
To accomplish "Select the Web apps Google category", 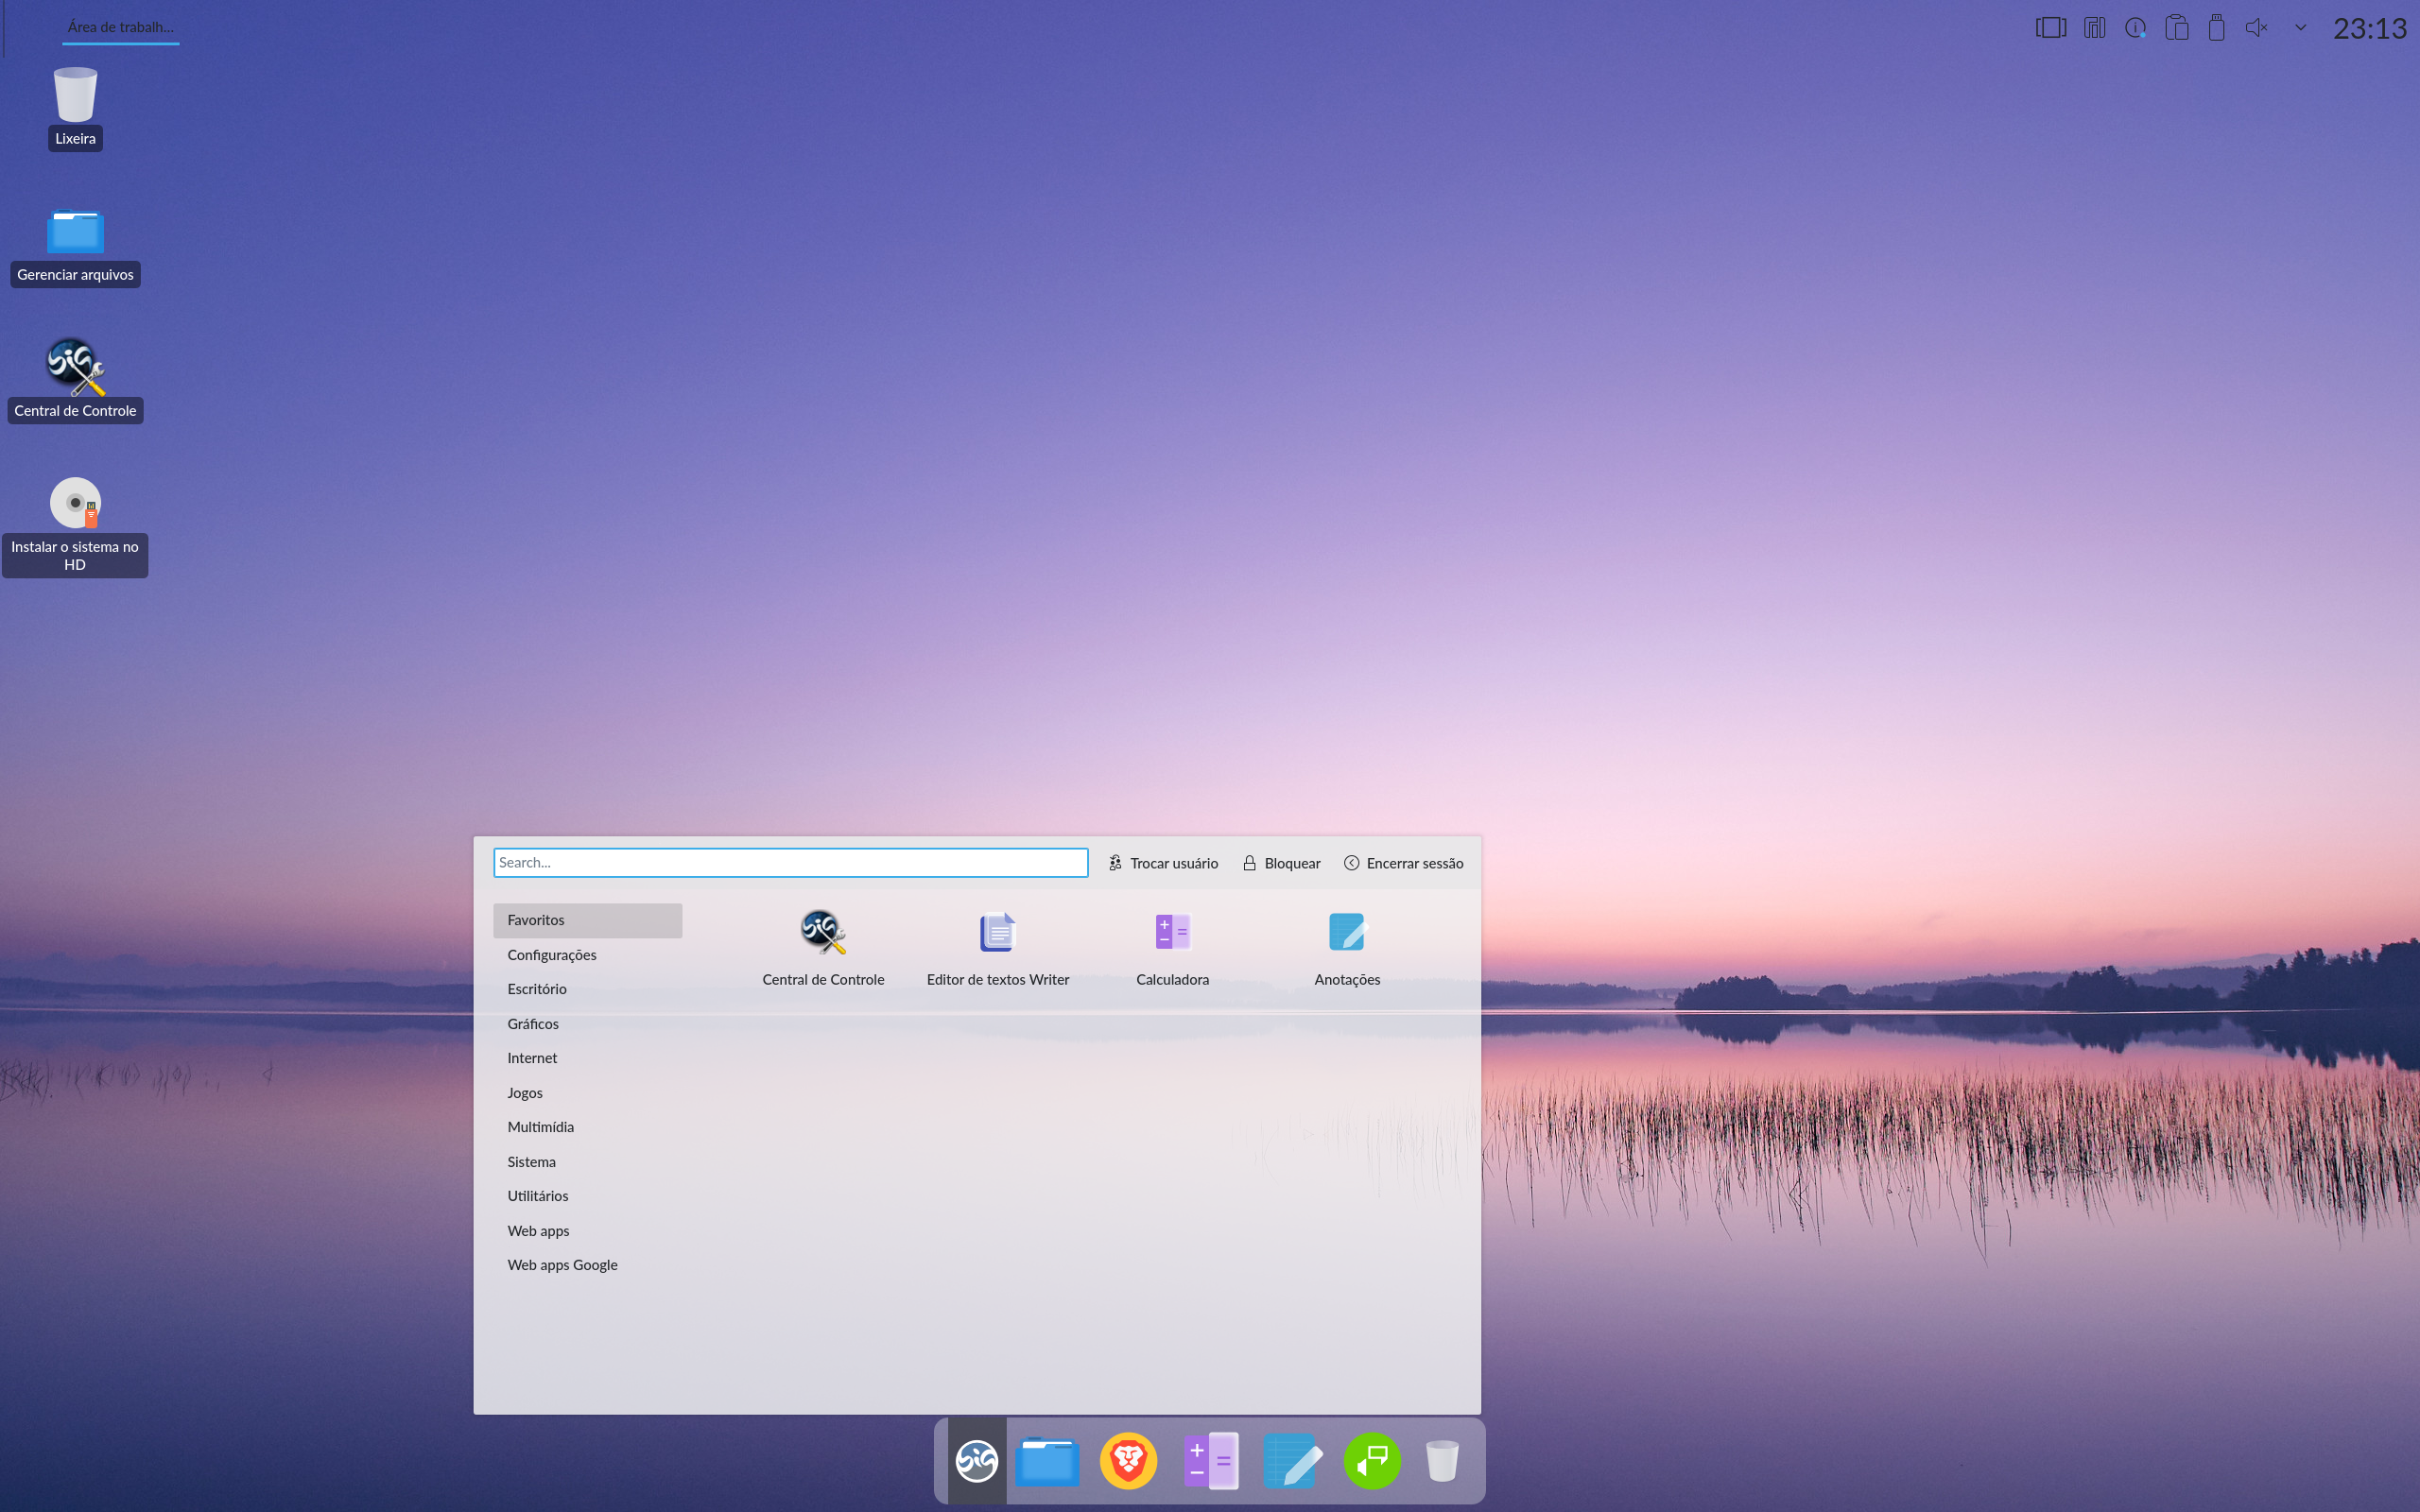I will 587,1265.
